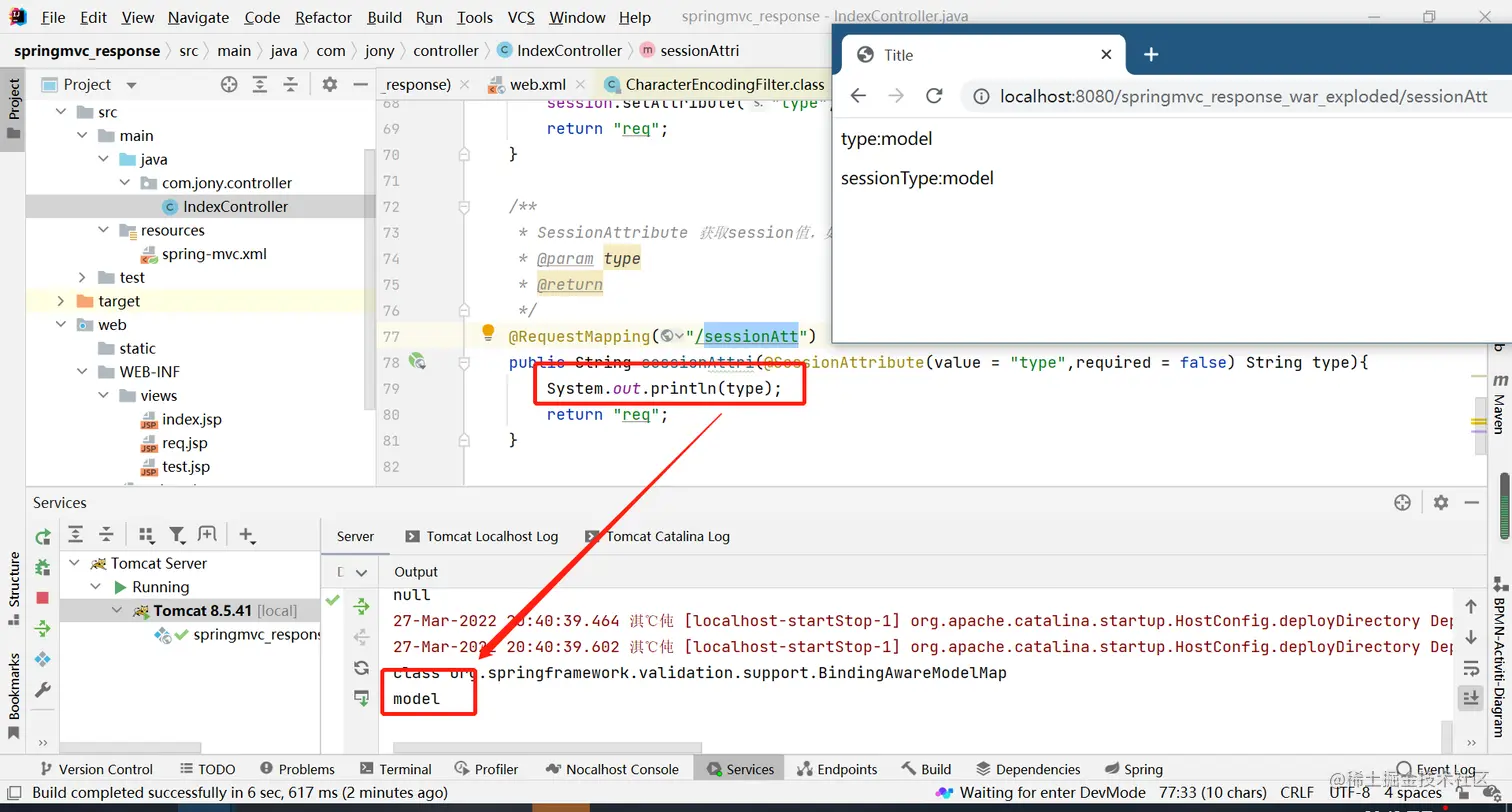The width and height of the screenshot is (1512, 812).
Task: Change UTF-8 file encoding in status bar
Action: pyautogui.click(x=1350, y=793)
